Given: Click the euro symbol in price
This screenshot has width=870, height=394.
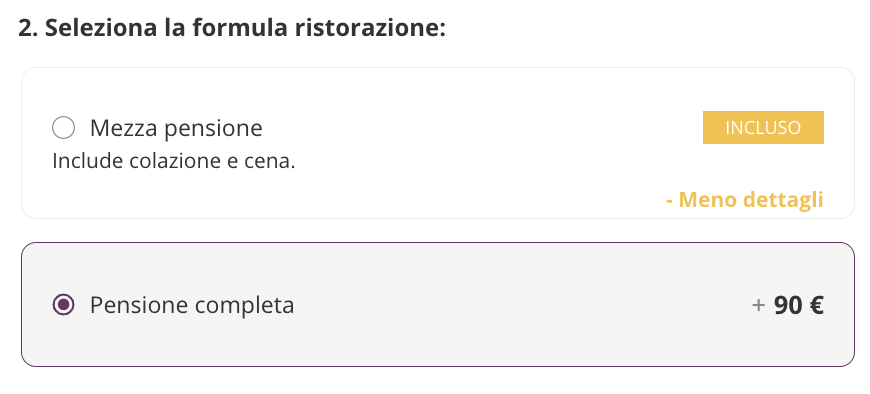Looking at the screenshot, I should tap(817, 305).
